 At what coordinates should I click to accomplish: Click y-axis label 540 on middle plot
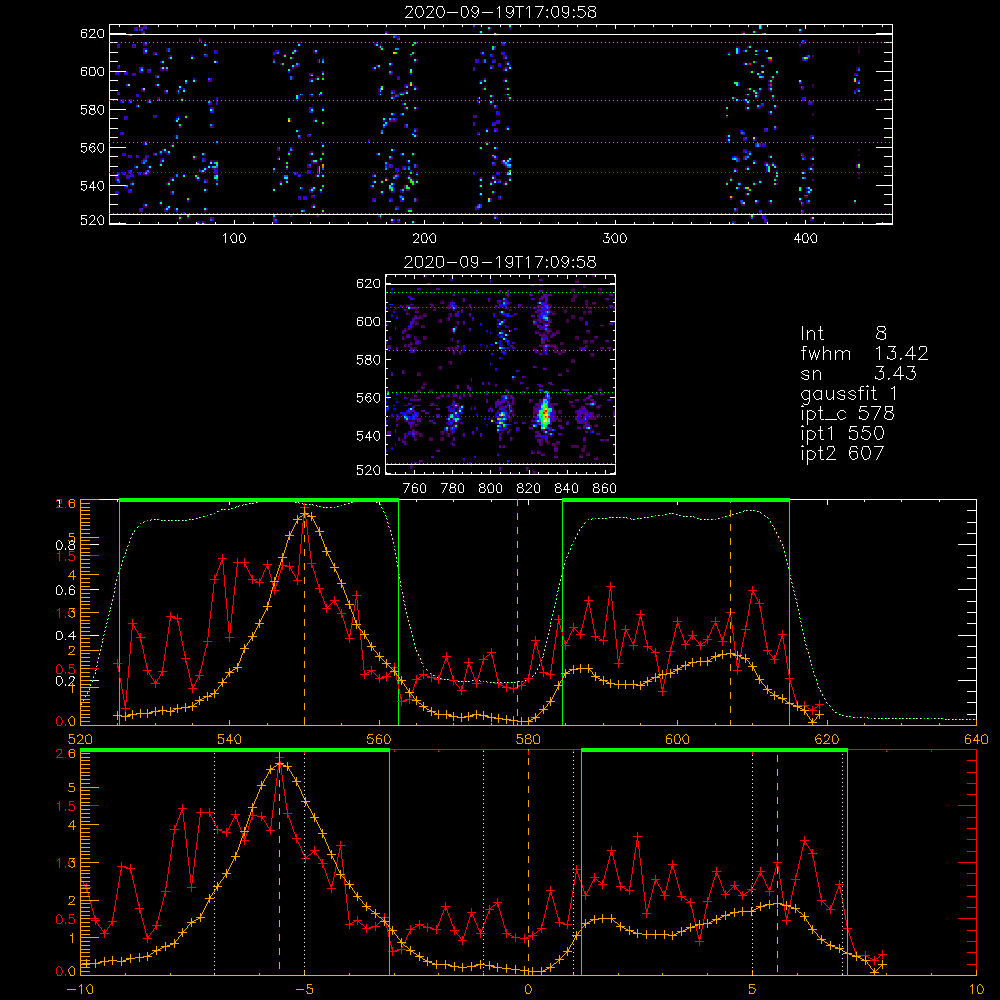coord(368,436)
